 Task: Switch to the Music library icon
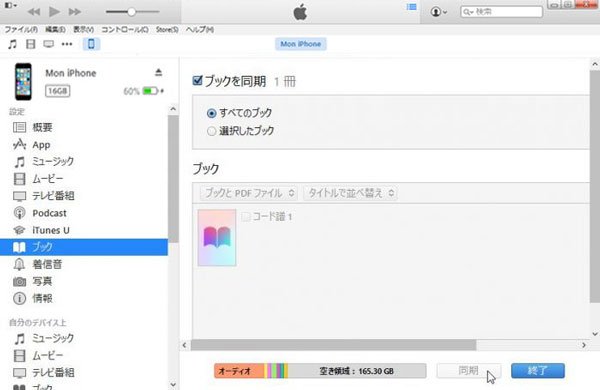[12, 44]
